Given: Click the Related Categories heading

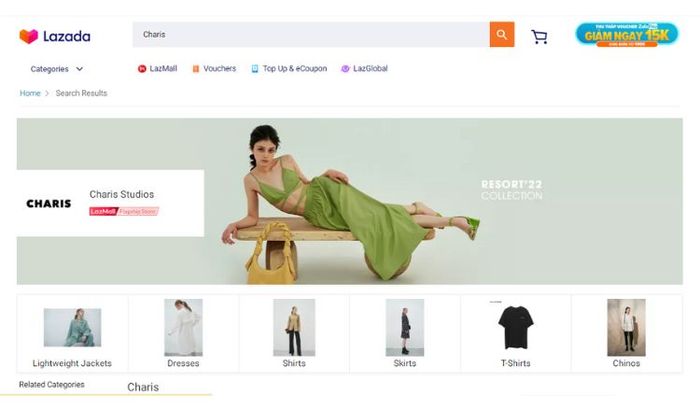Looking at the screenshot, I should (52, 385).
